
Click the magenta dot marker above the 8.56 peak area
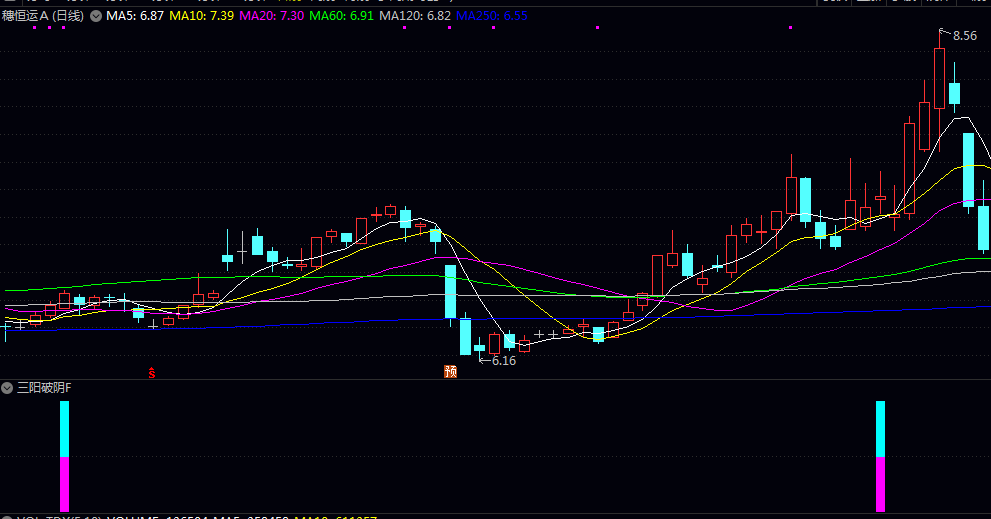click(x=790, y=27)
